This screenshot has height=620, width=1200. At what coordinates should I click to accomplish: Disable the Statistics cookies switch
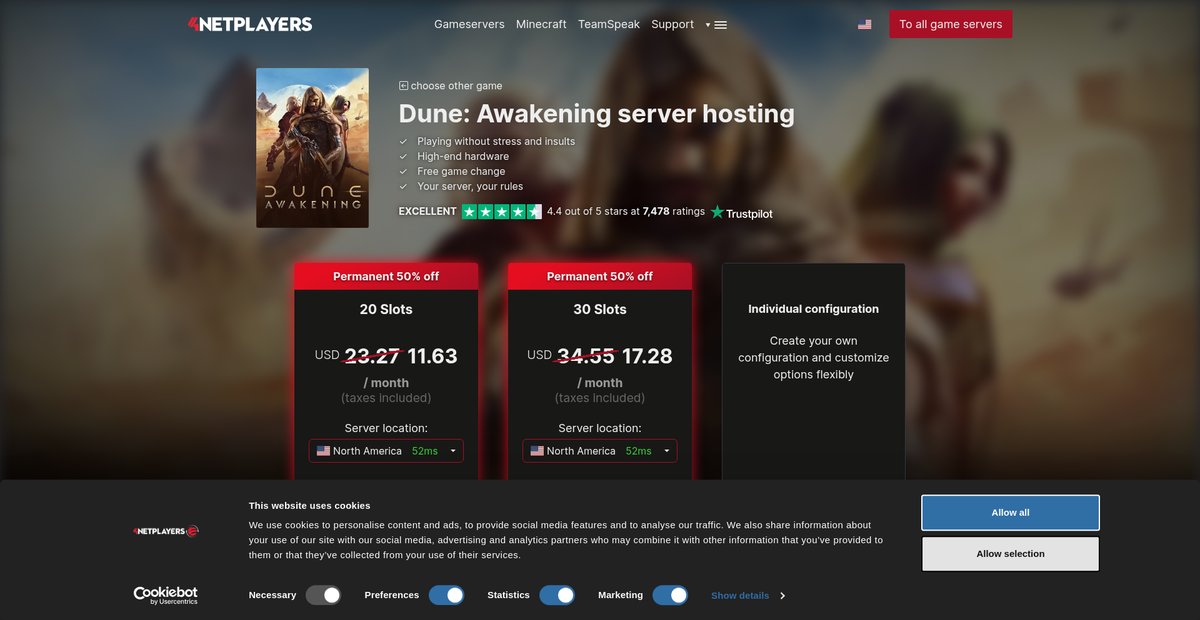point(557,595)
